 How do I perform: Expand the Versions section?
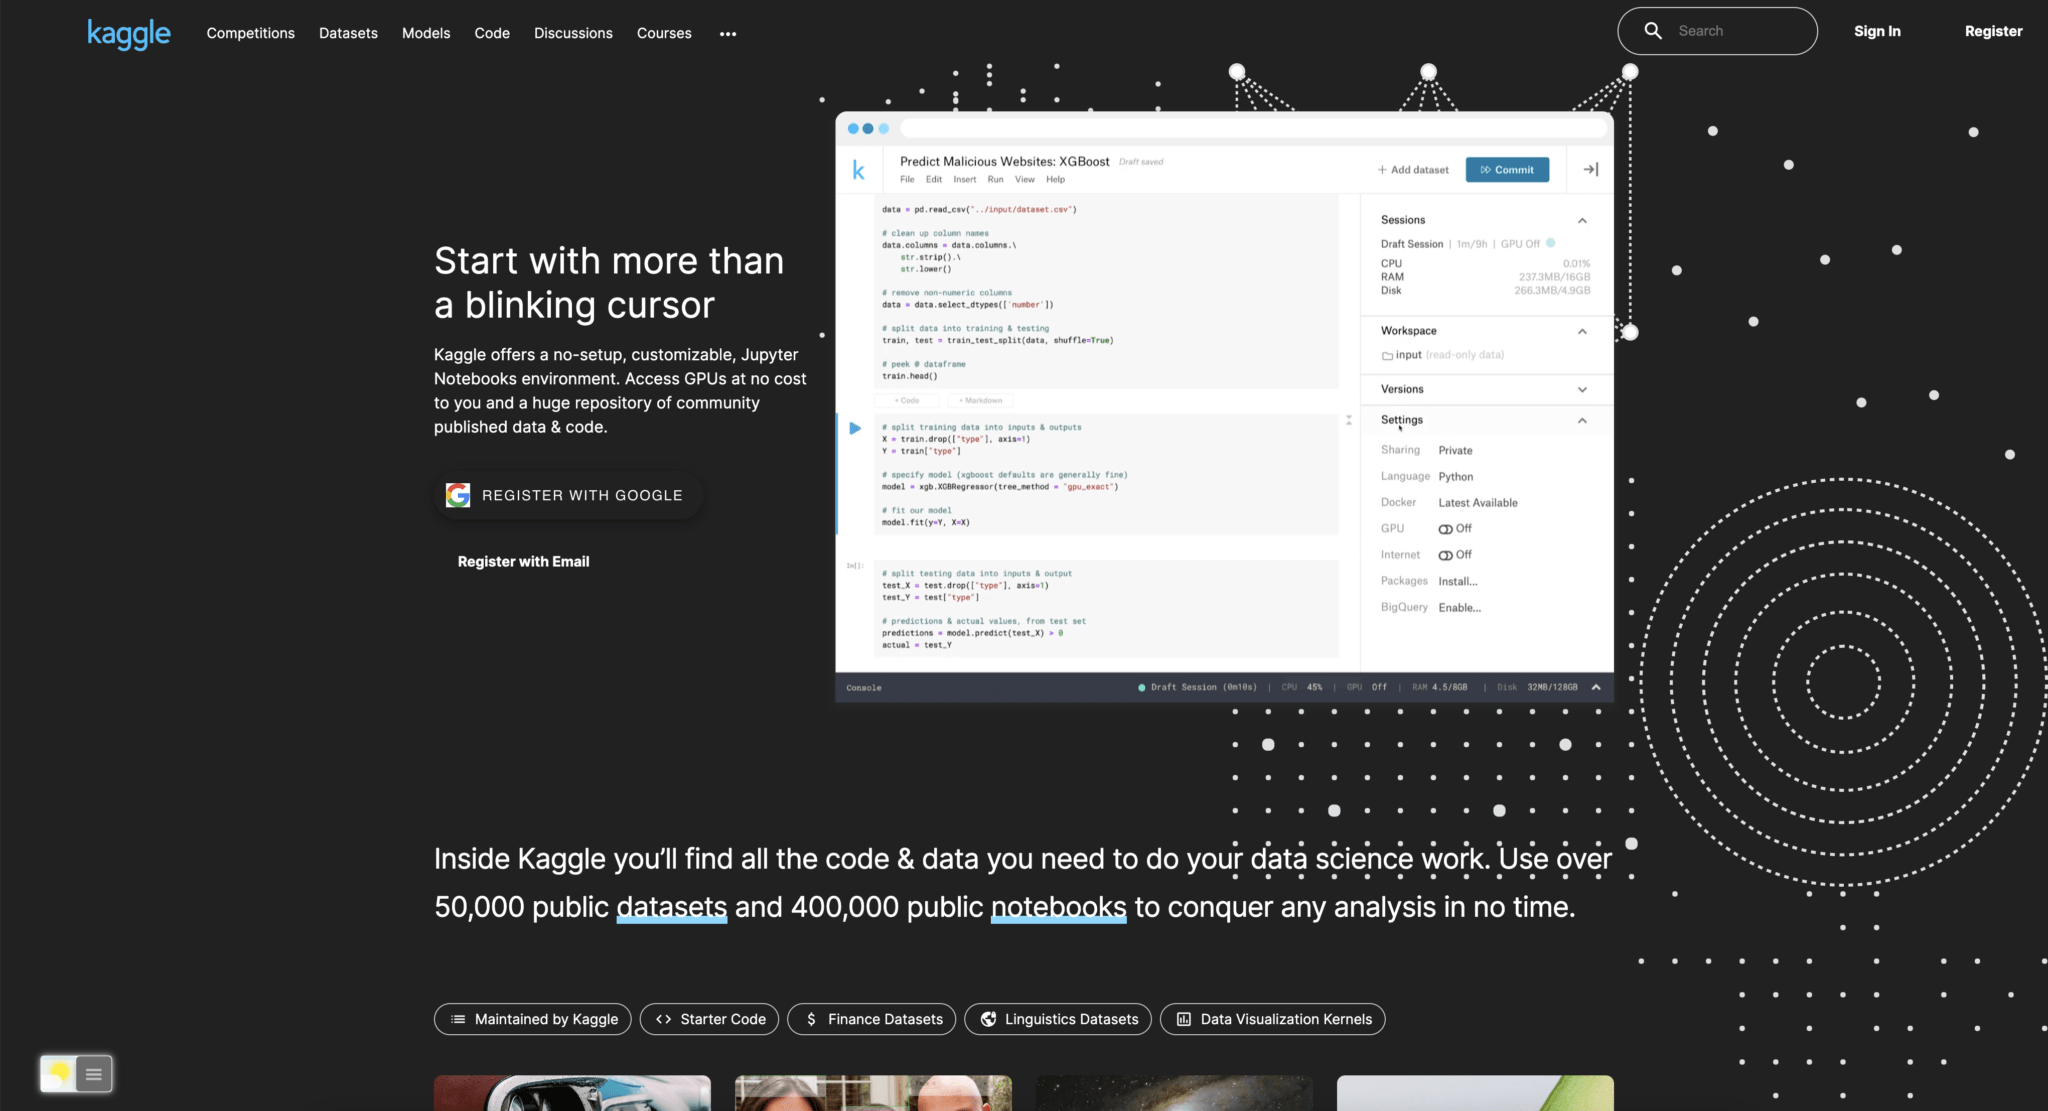point(1581,389)
